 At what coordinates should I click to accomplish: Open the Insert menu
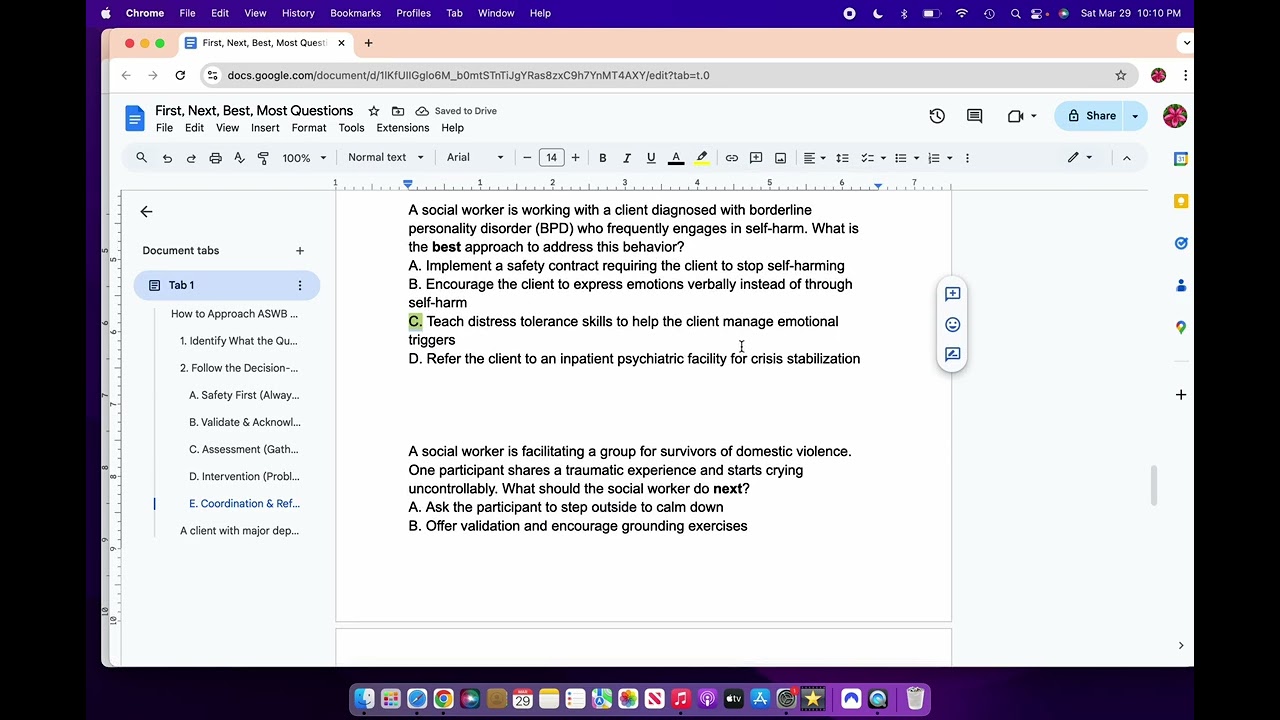[265, 128]
